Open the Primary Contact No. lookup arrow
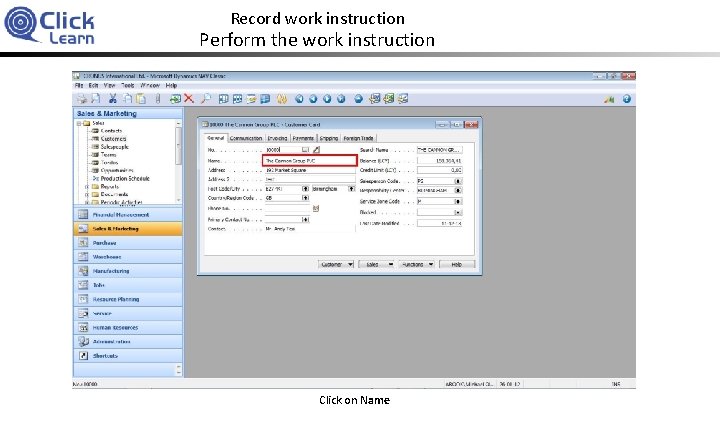Image resolution: width=720 pixels, height=437 pixels. point(305,219)
